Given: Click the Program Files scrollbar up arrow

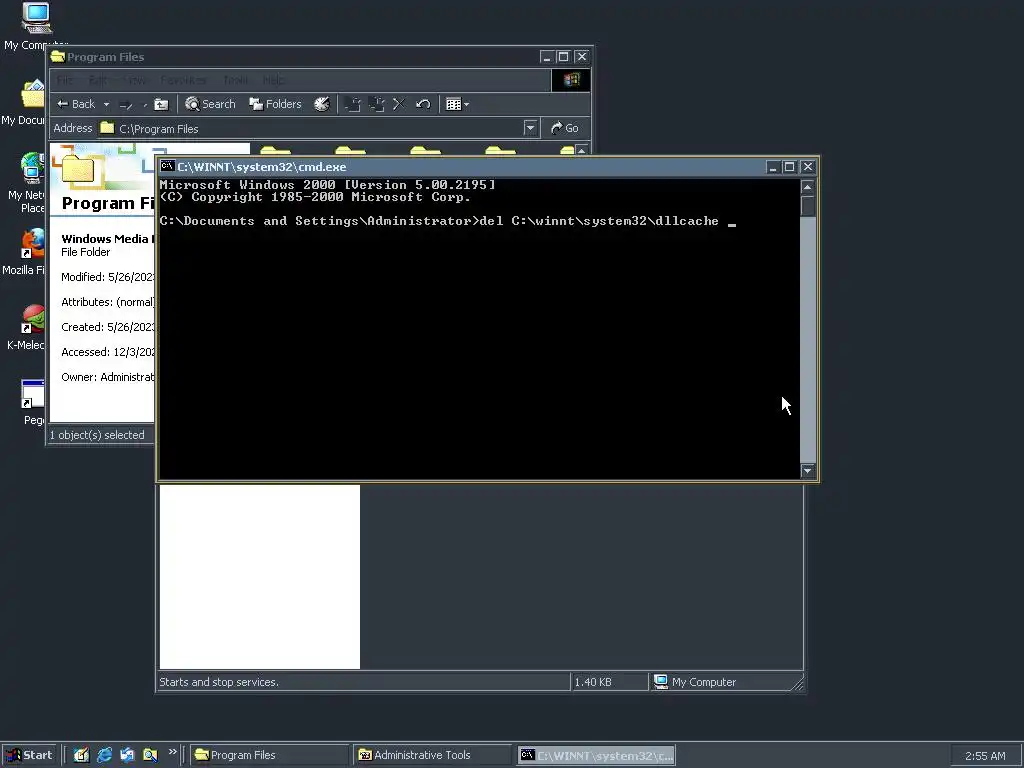Looking at the screenshot, I should tap(582, 150).
